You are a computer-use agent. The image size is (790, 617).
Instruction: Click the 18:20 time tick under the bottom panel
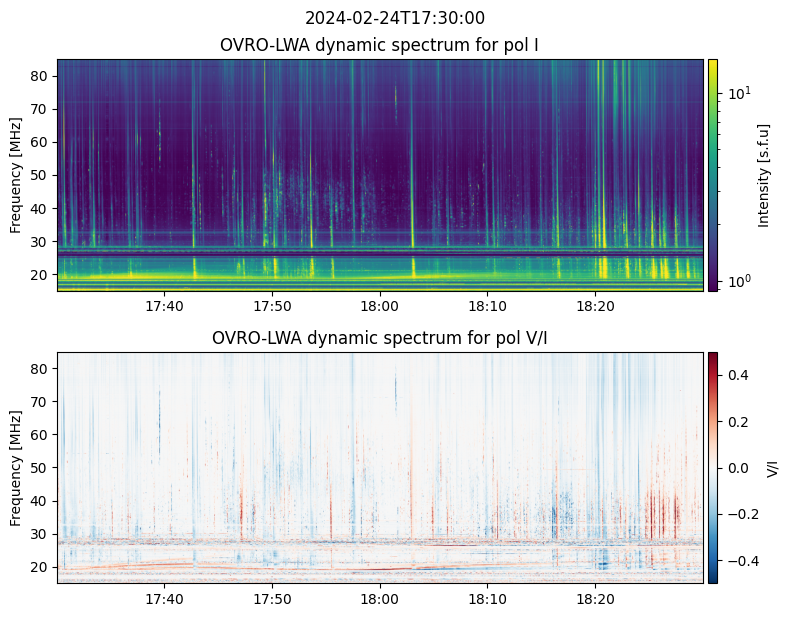(595, 598)
